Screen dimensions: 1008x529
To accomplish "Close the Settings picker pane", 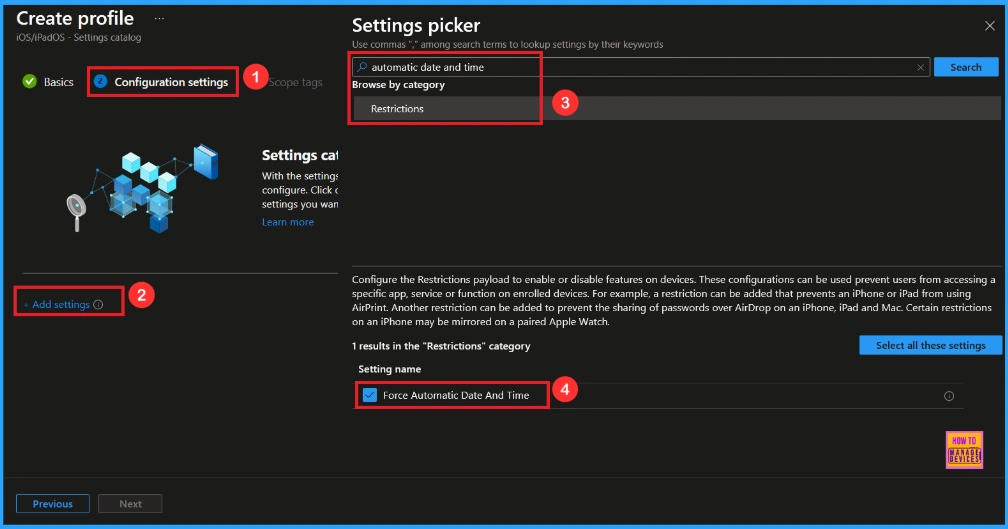I will coord(989,26).
